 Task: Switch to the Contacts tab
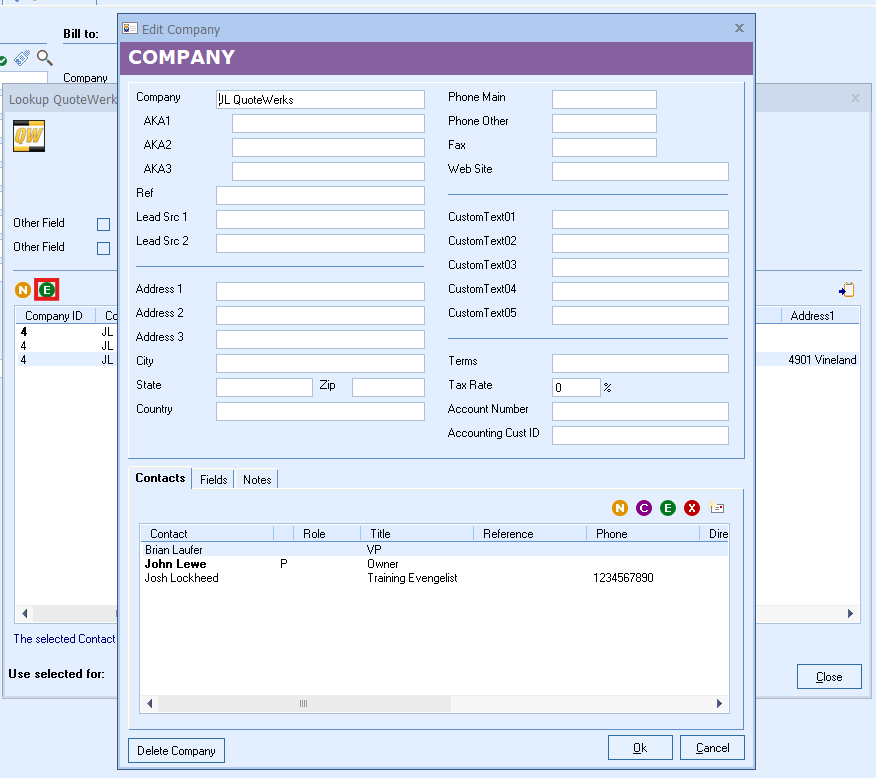point(160,478)
